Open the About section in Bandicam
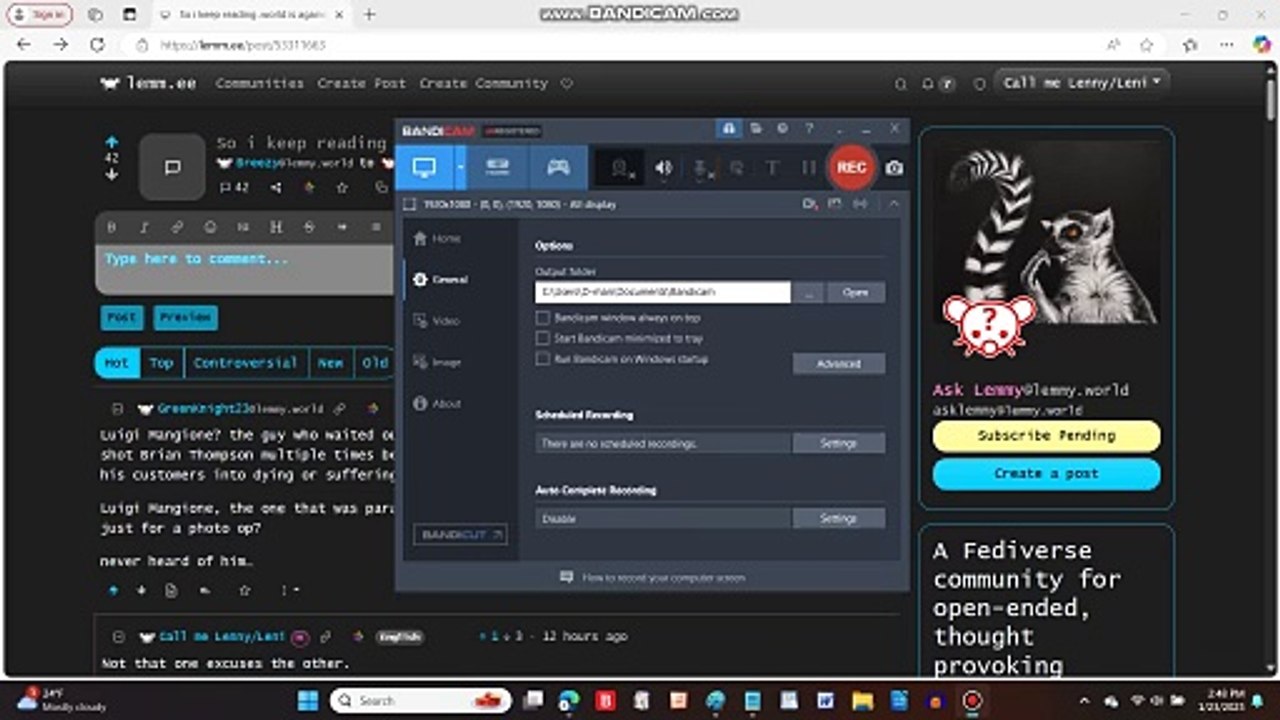This screenshot has height=720, width=1280. click(x=437, y=404)
